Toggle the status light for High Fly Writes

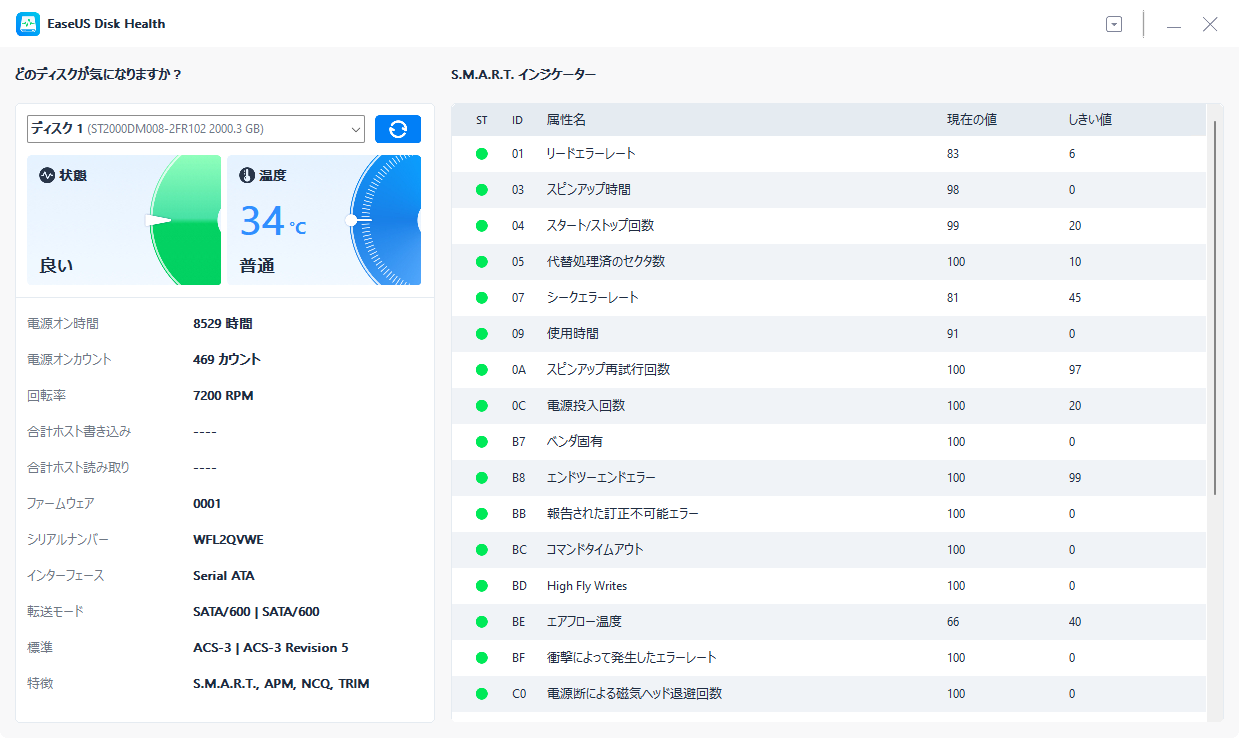pyautogui.click(x=481, y=585)
